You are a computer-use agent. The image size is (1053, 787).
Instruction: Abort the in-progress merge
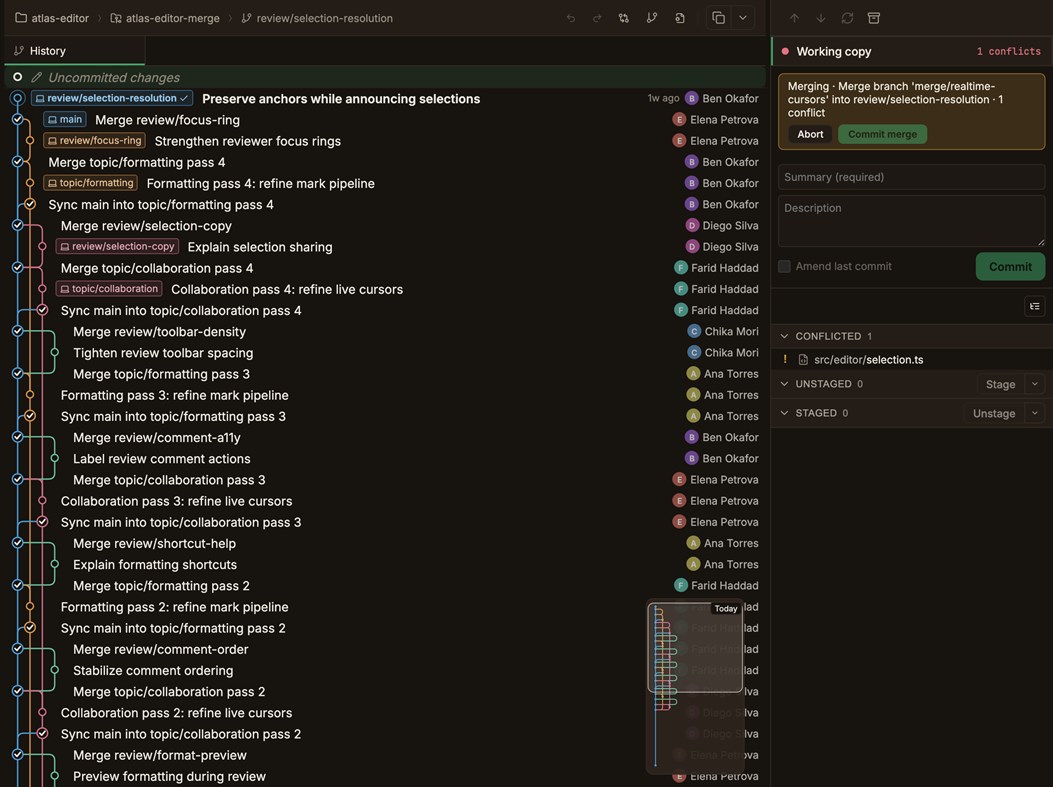(x=810, y=134)
